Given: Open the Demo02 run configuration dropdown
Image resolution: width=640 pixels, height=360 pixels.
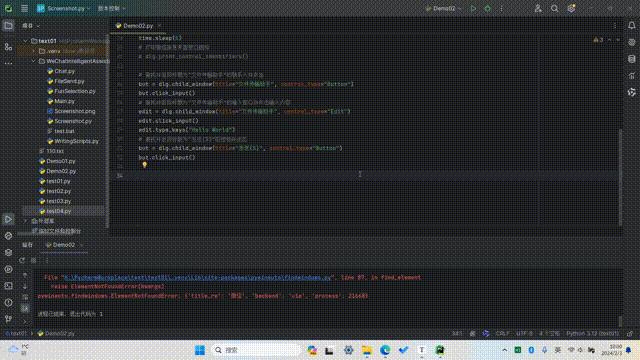Looking at the screenshot, I should [444, 8].
